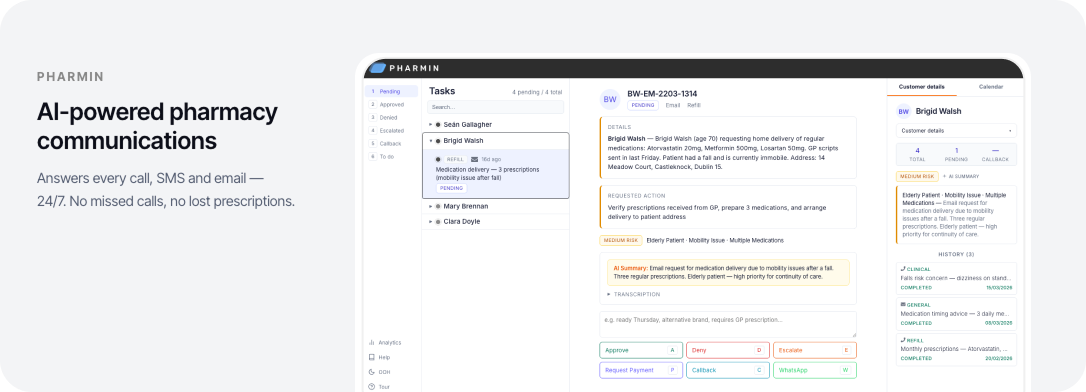Select the Pending queue in sidebar

tap(391, 91)
